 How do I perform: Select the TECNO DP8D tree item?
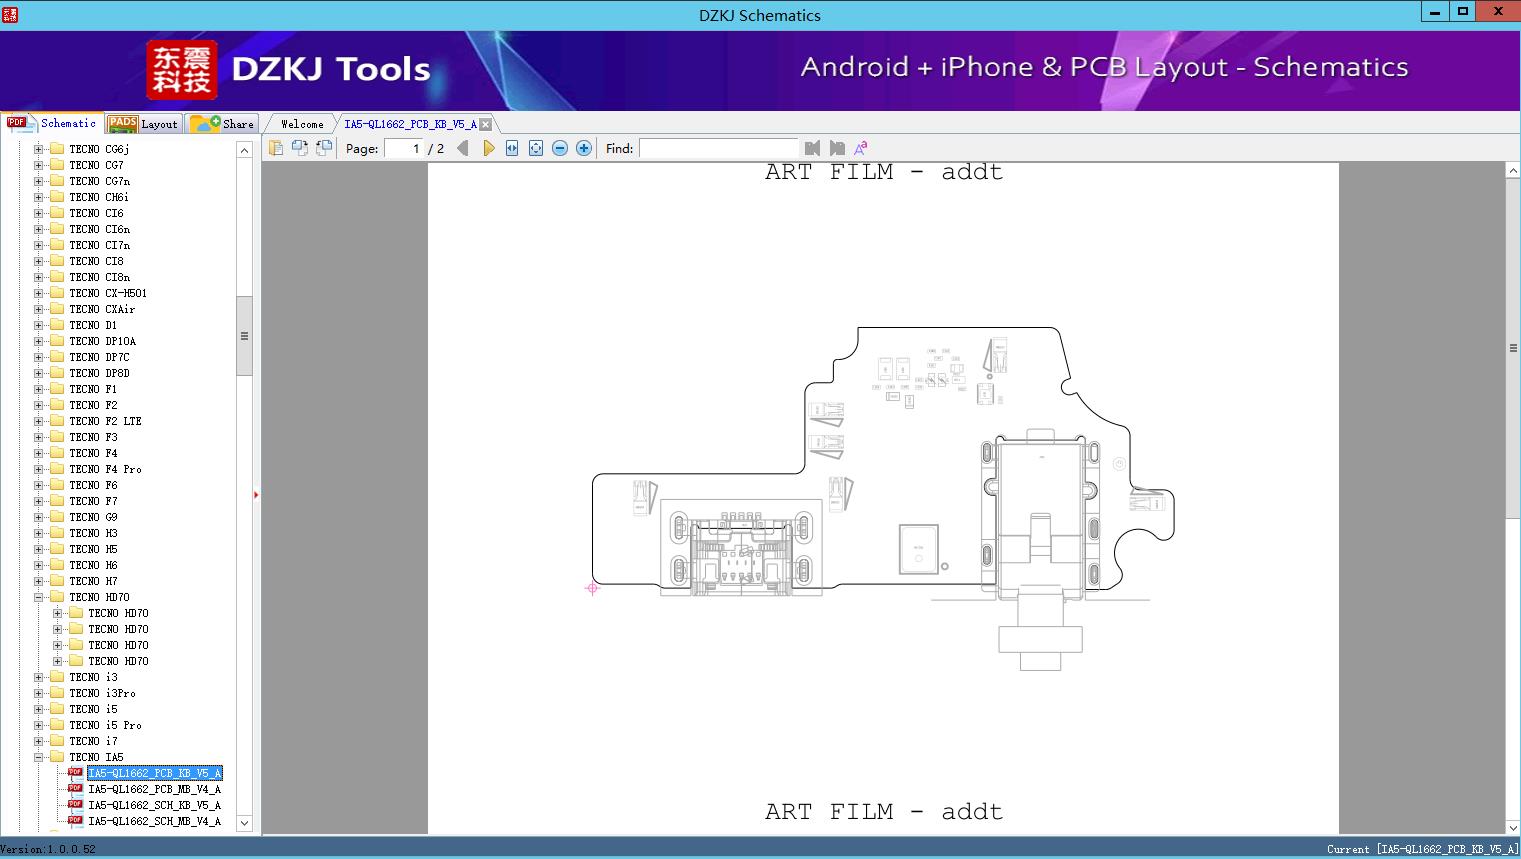pyautogui.click(x=99, y=373)
